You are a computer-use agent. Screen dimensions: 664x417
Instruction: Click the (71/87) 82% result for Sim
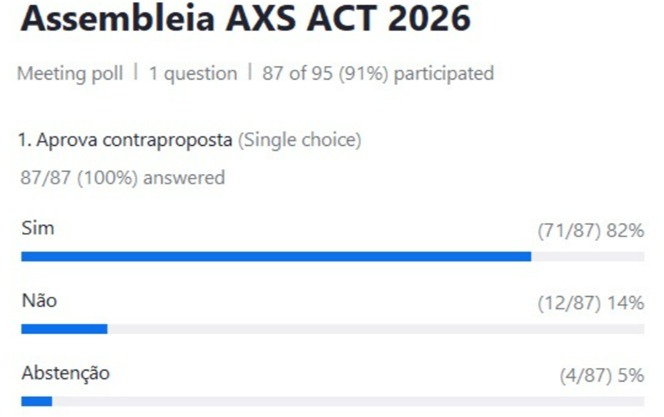click(591, 231)
